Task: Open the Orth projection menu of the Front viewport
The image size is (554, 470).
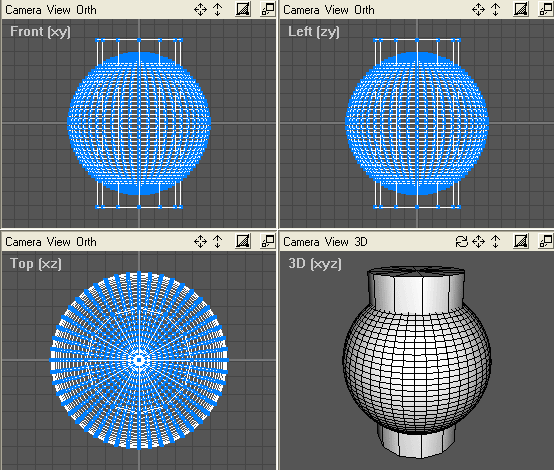Action: [x=86, y=10]
